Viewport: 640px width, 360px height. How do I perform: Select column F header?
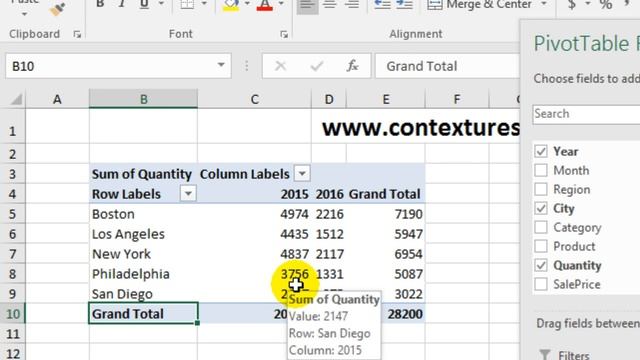pyautogui.click(x=457, y=99)
